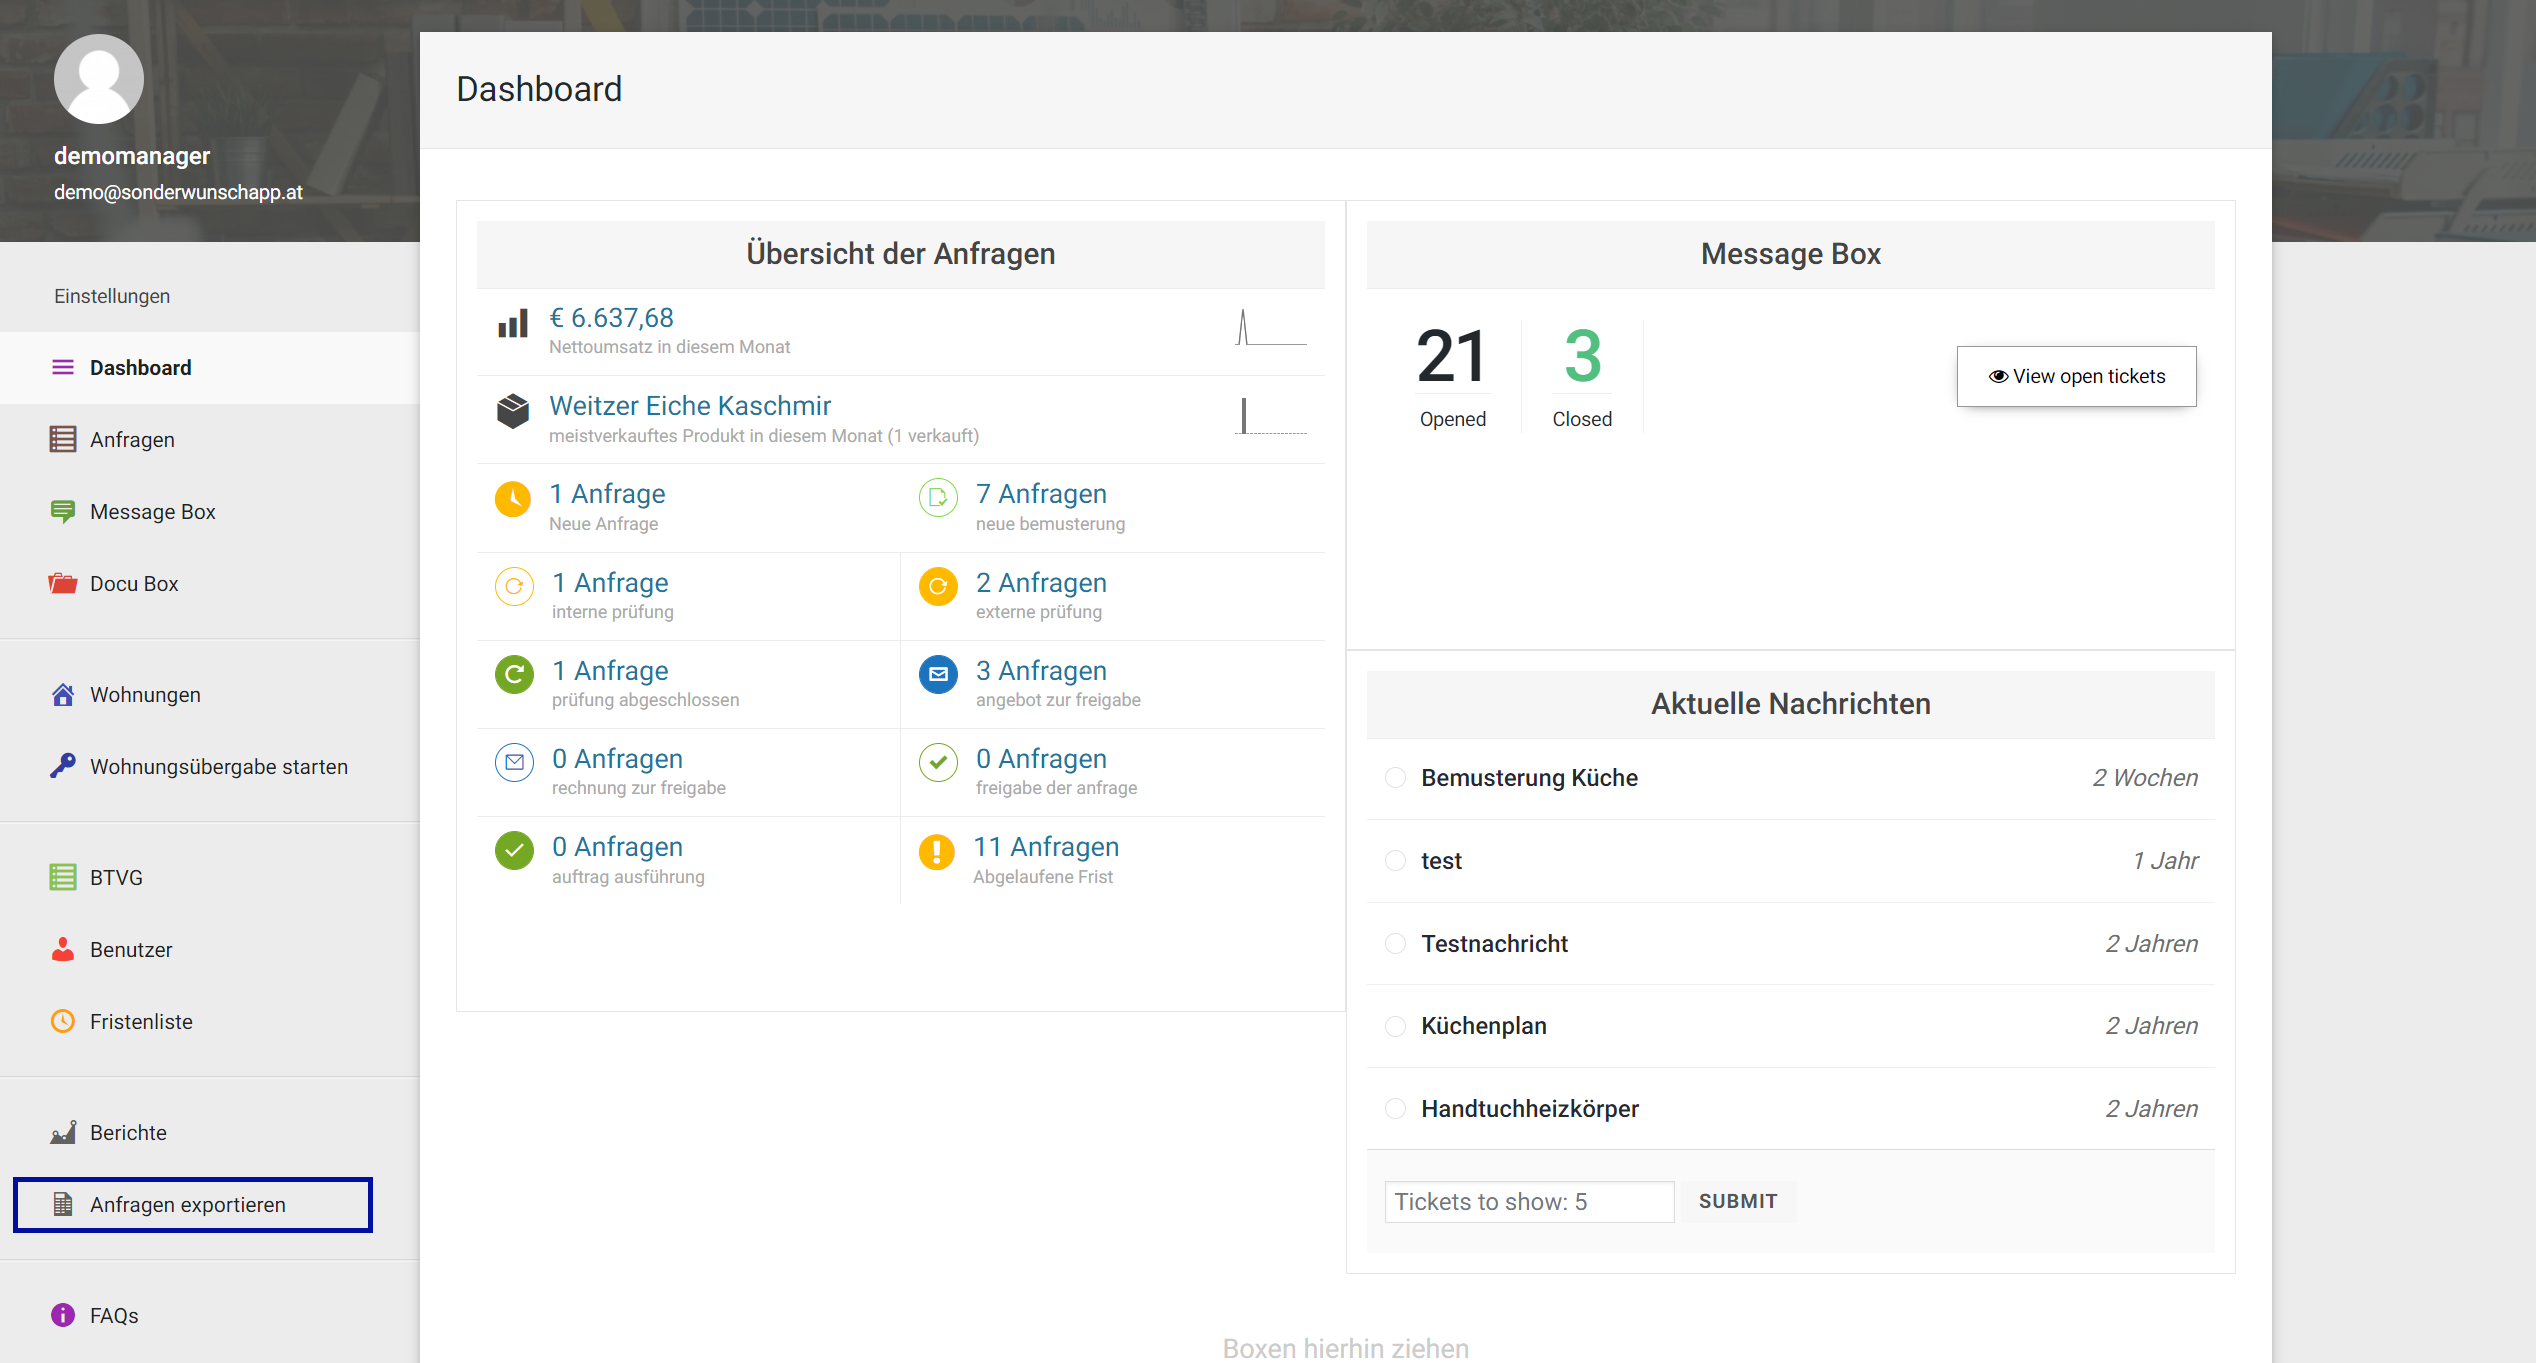Click the outlined envelope icon for rechnung zur freigabe

[514, 763]
